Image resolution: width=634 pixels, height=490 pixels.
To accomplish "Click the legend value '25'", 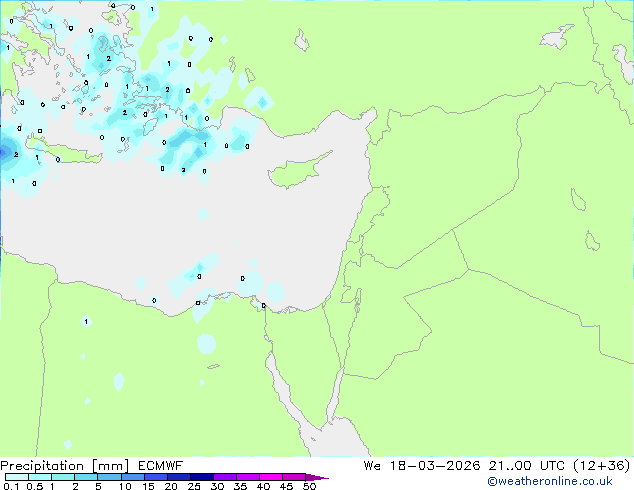I will point(194,486).
